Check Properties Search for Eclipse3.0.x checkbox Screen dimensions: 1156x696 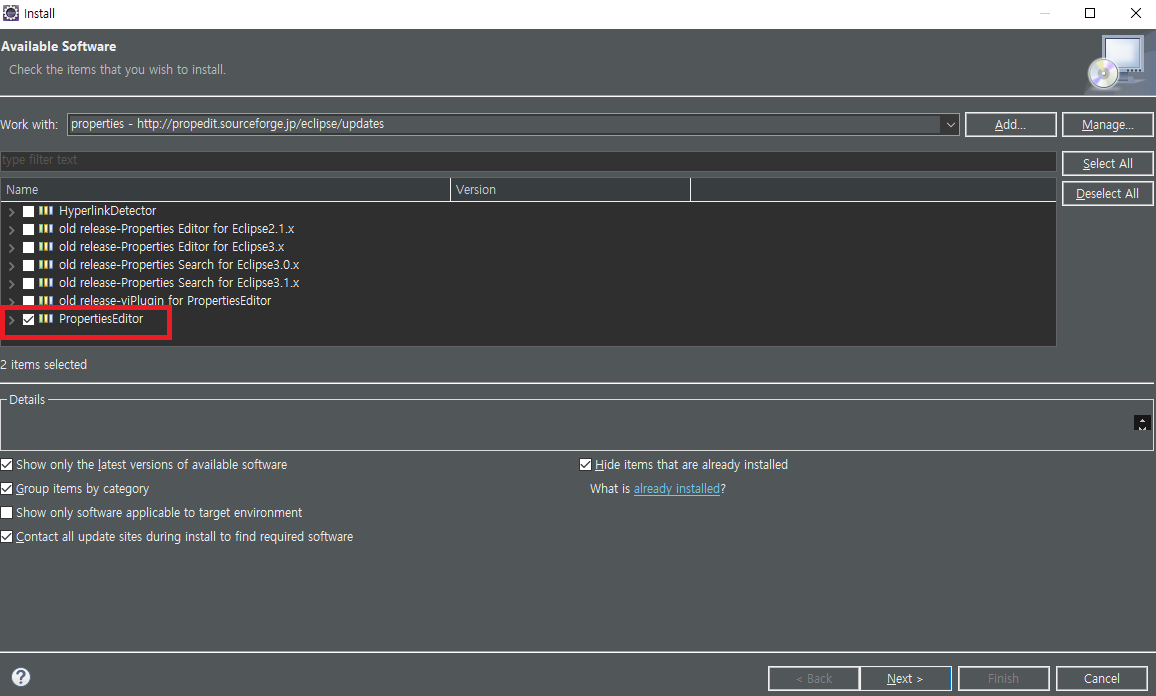(x=28, y=265)
